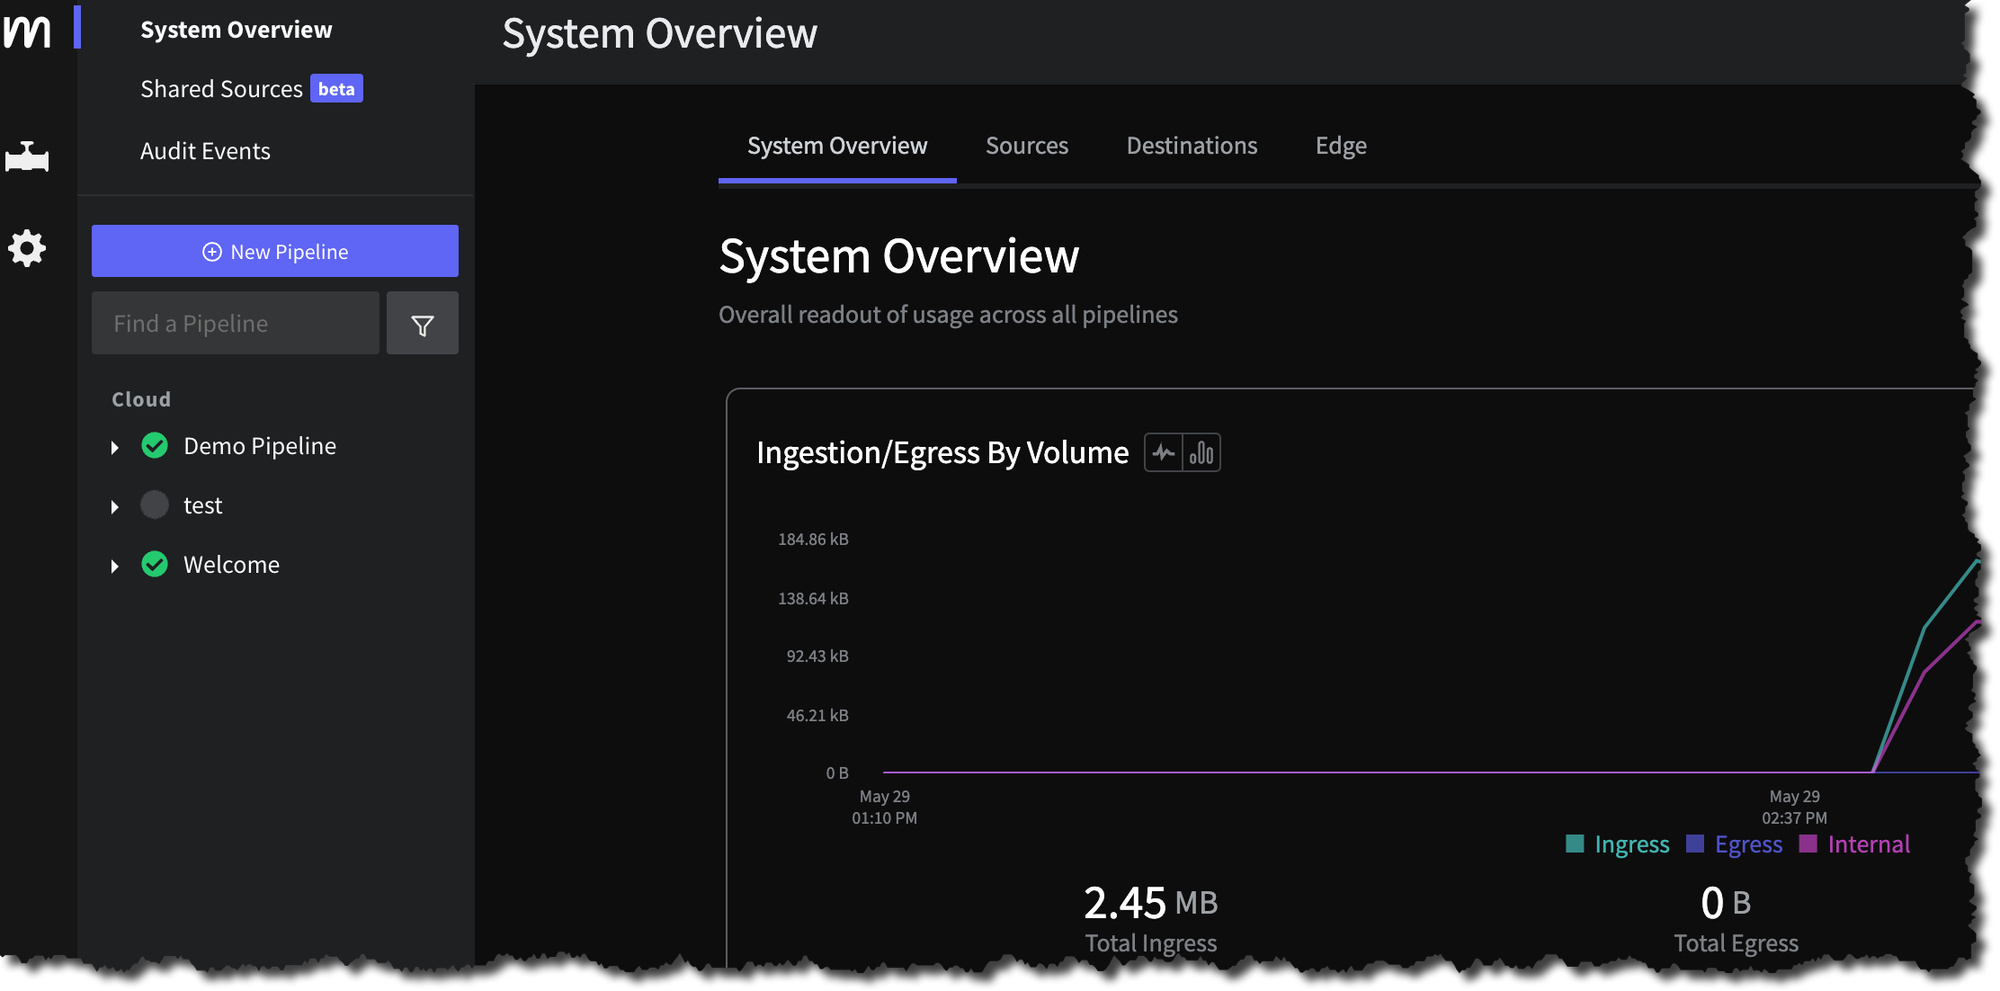This screenshot has height=991, width=2000.
Task: Open the settings gear icon
Action: pos(27,248)
